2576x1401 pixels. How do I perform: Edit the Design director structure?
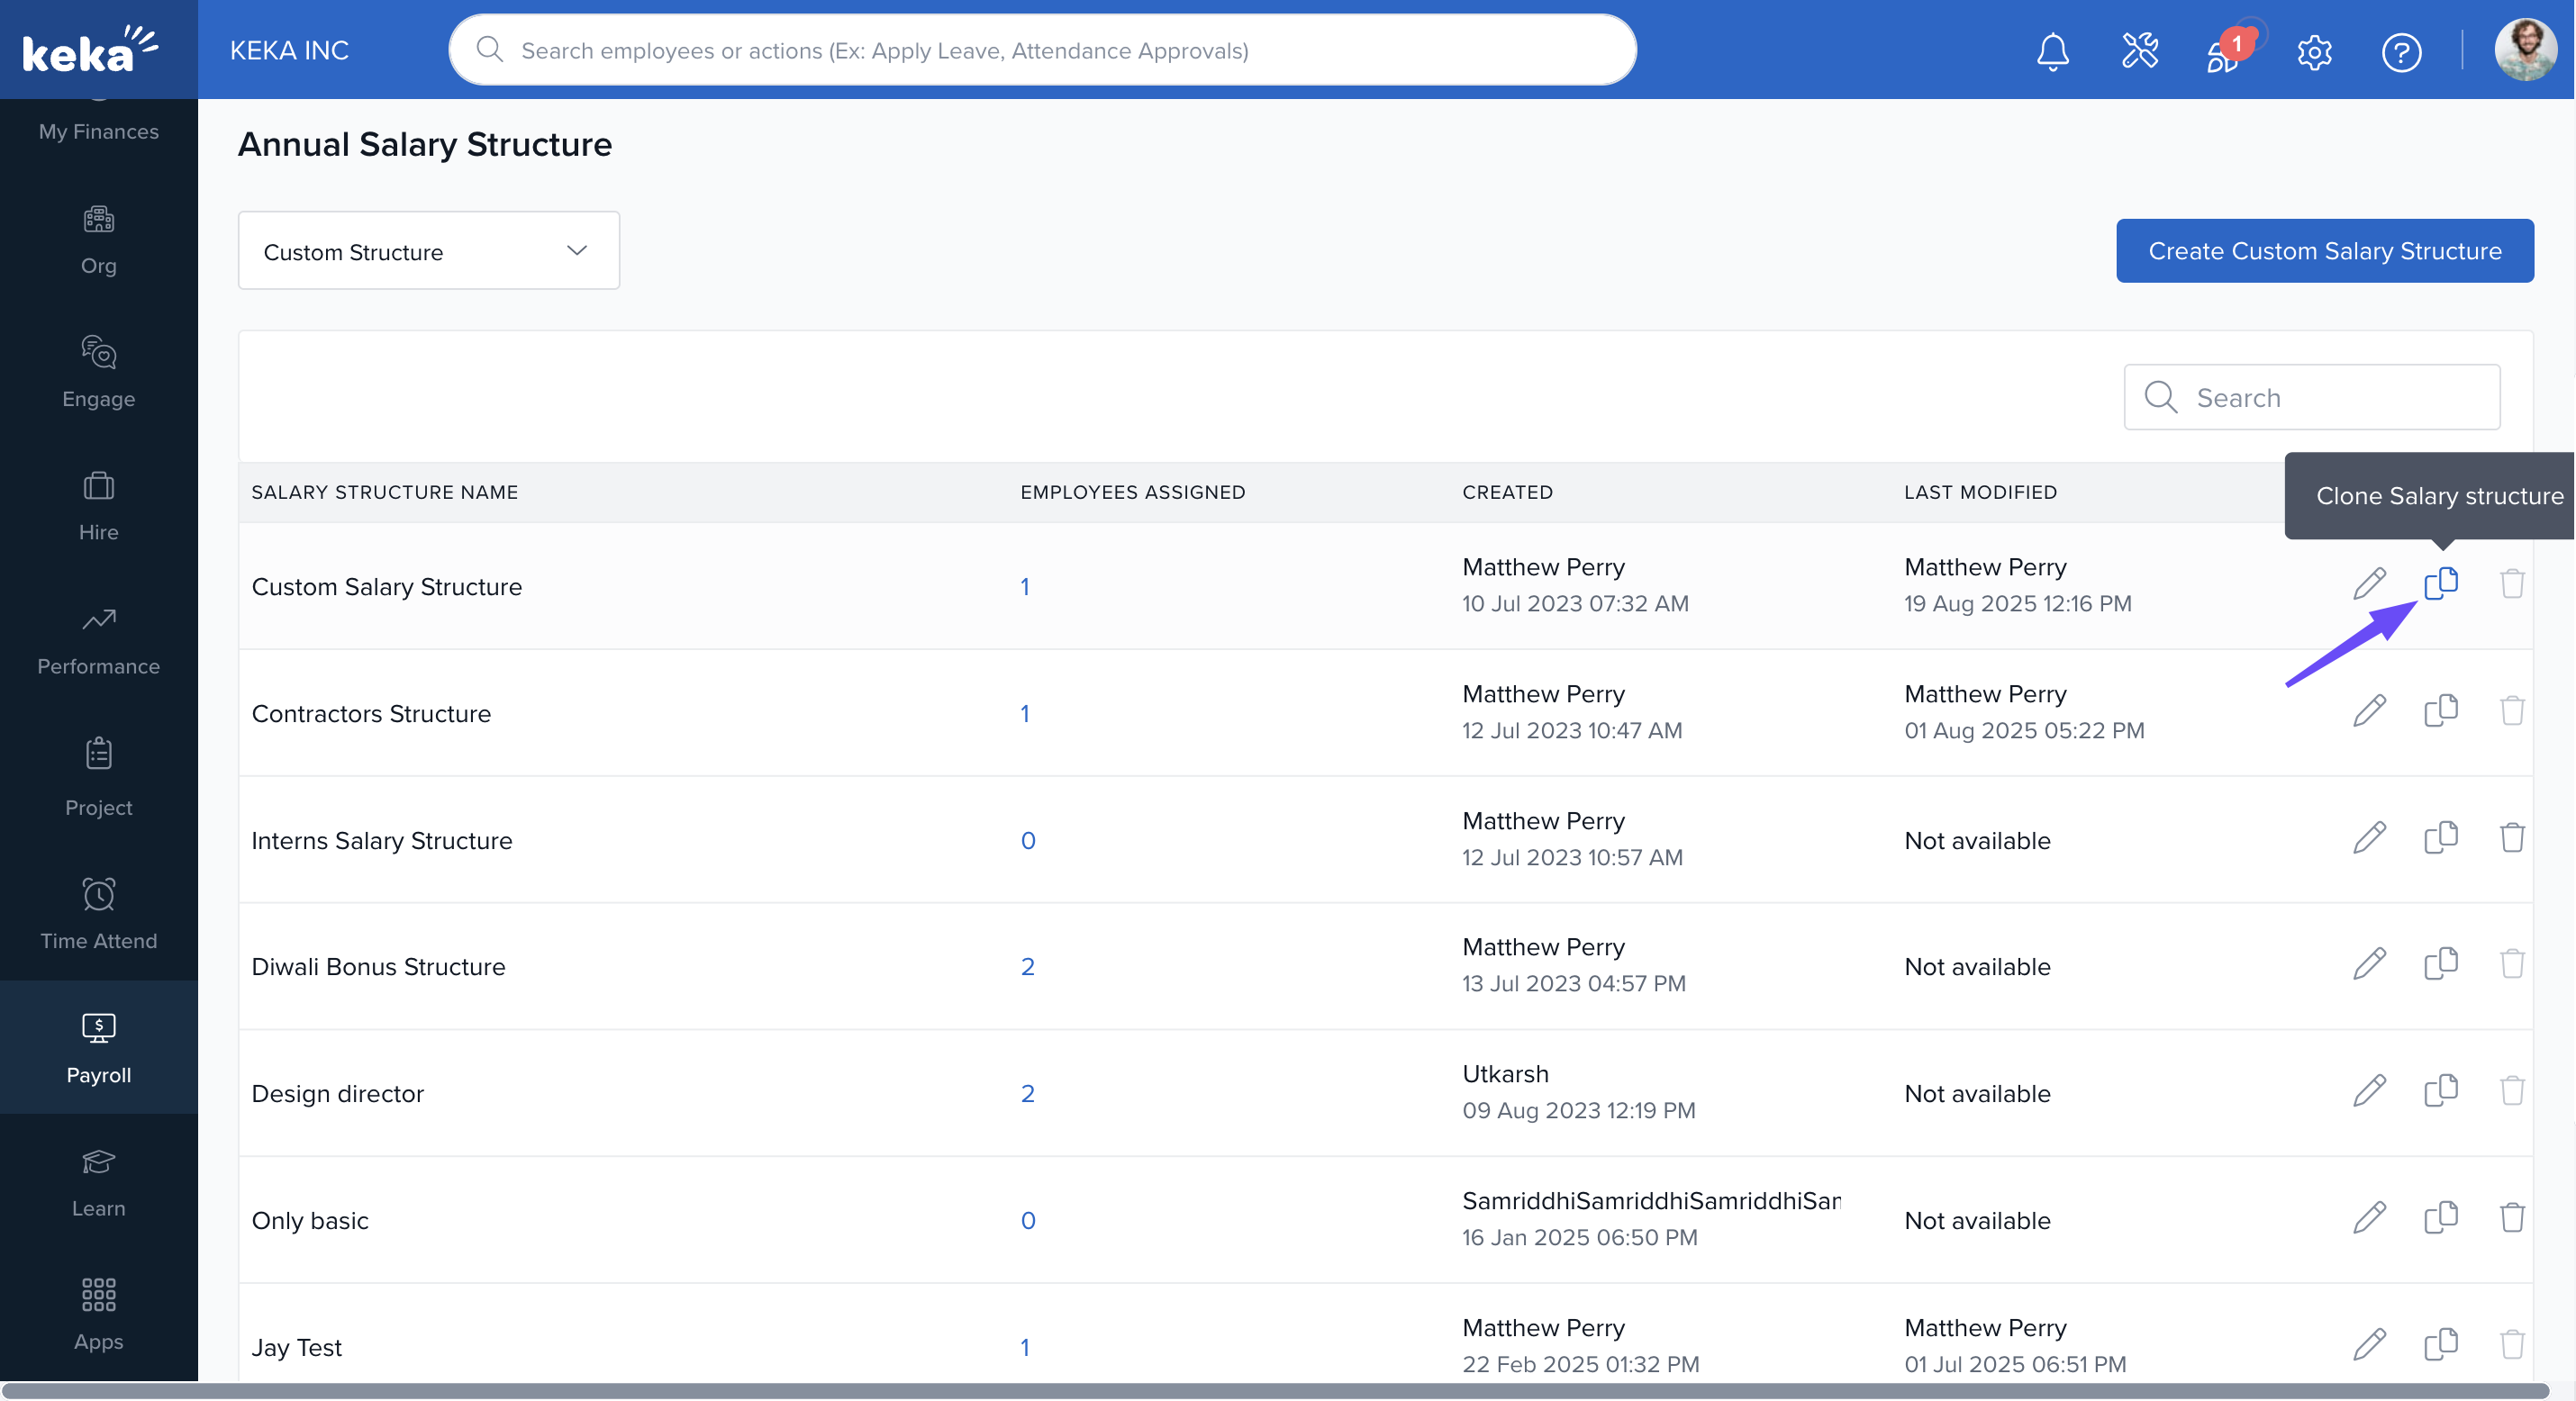(2369, 1091)
